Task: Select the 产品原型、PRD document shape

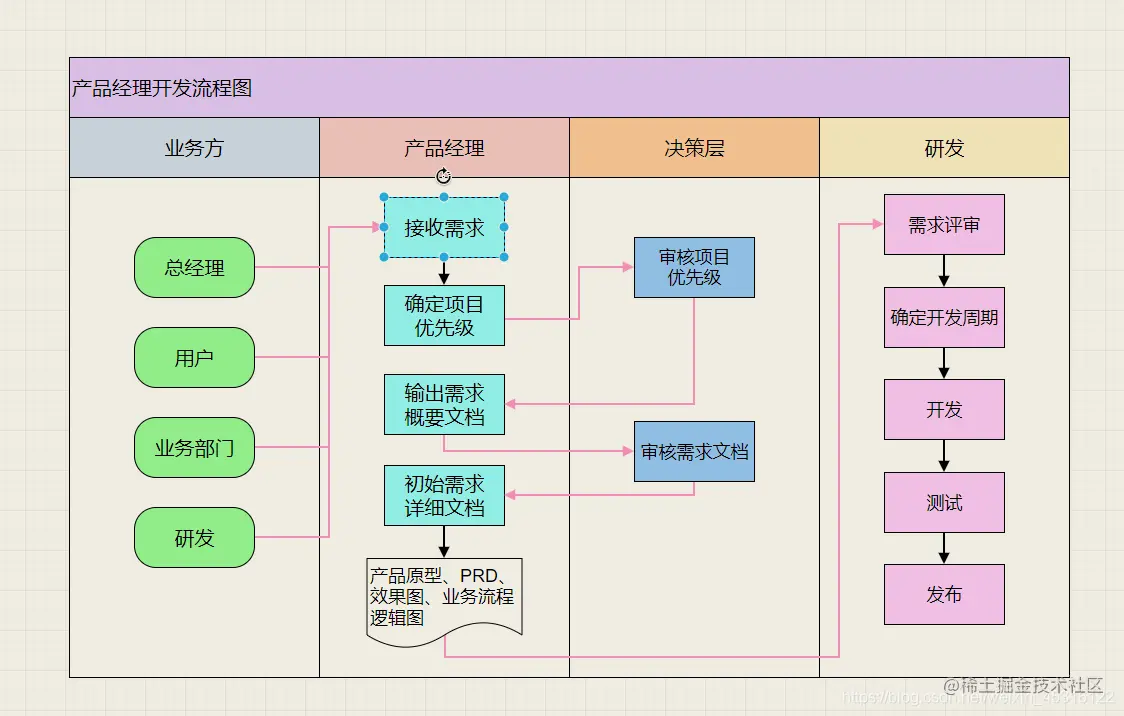Action: click(x=444, y=601)
